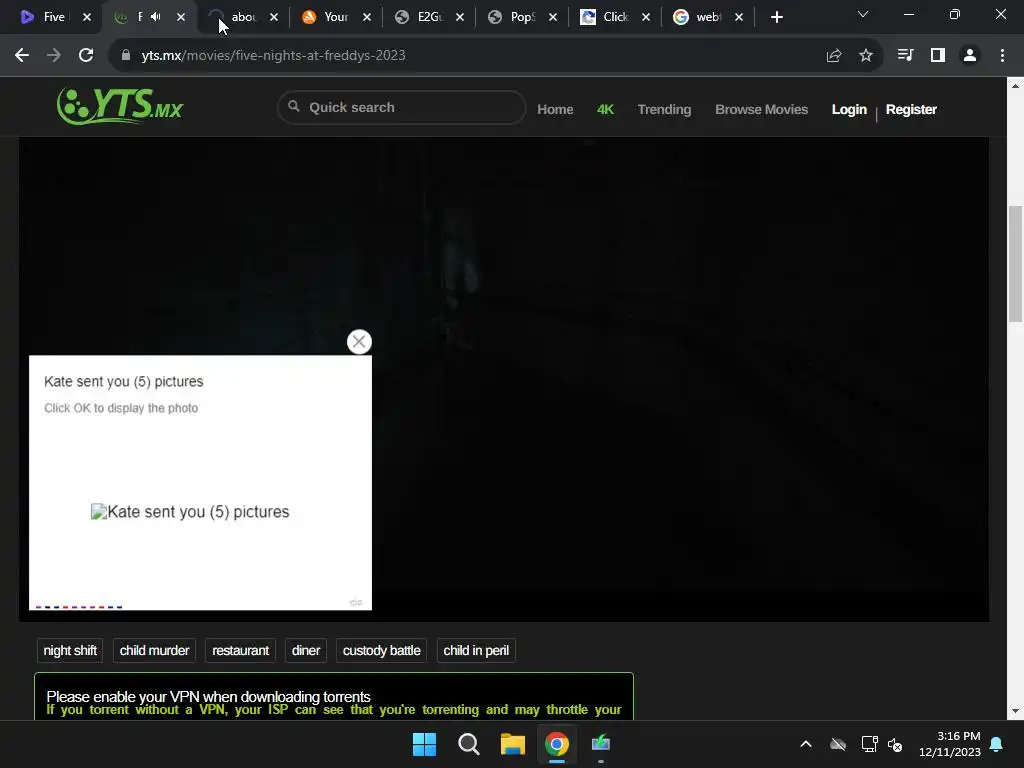Close the 'Click' tab
The width and height of the screenshot is (1024, 768).
coord(646,18)
